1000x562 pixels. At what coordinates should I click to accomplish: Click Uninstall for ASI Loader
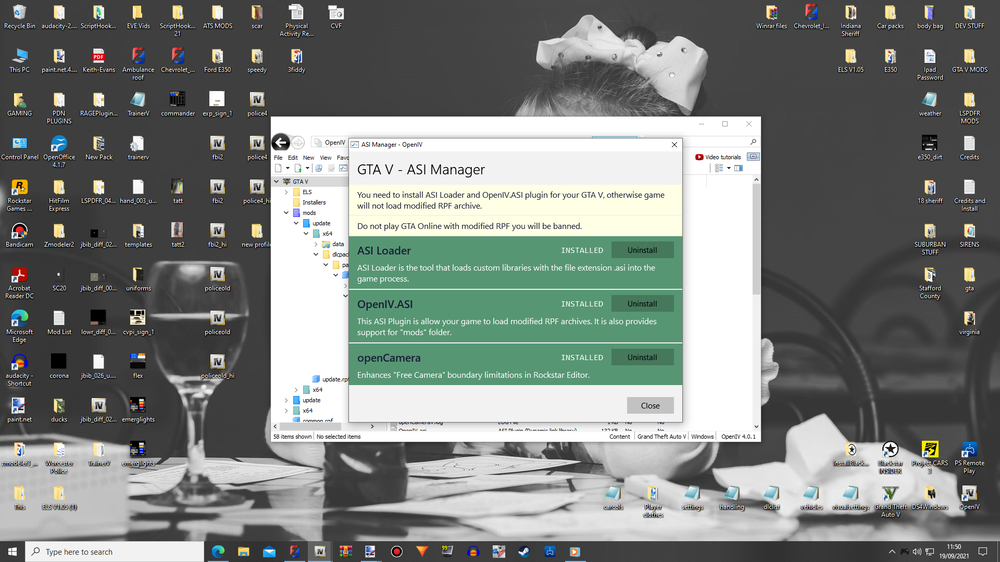(x=642, y=250)
